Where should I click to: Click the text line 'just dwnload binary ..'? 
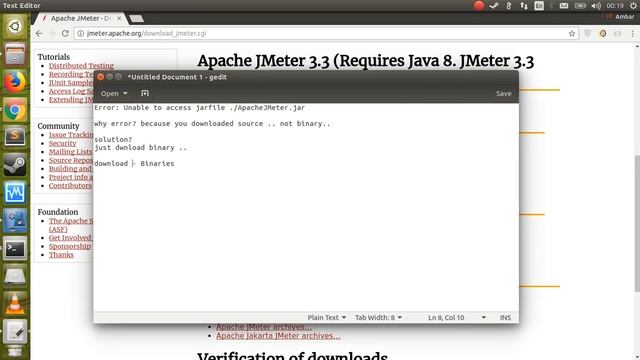[x=140, y=148]
